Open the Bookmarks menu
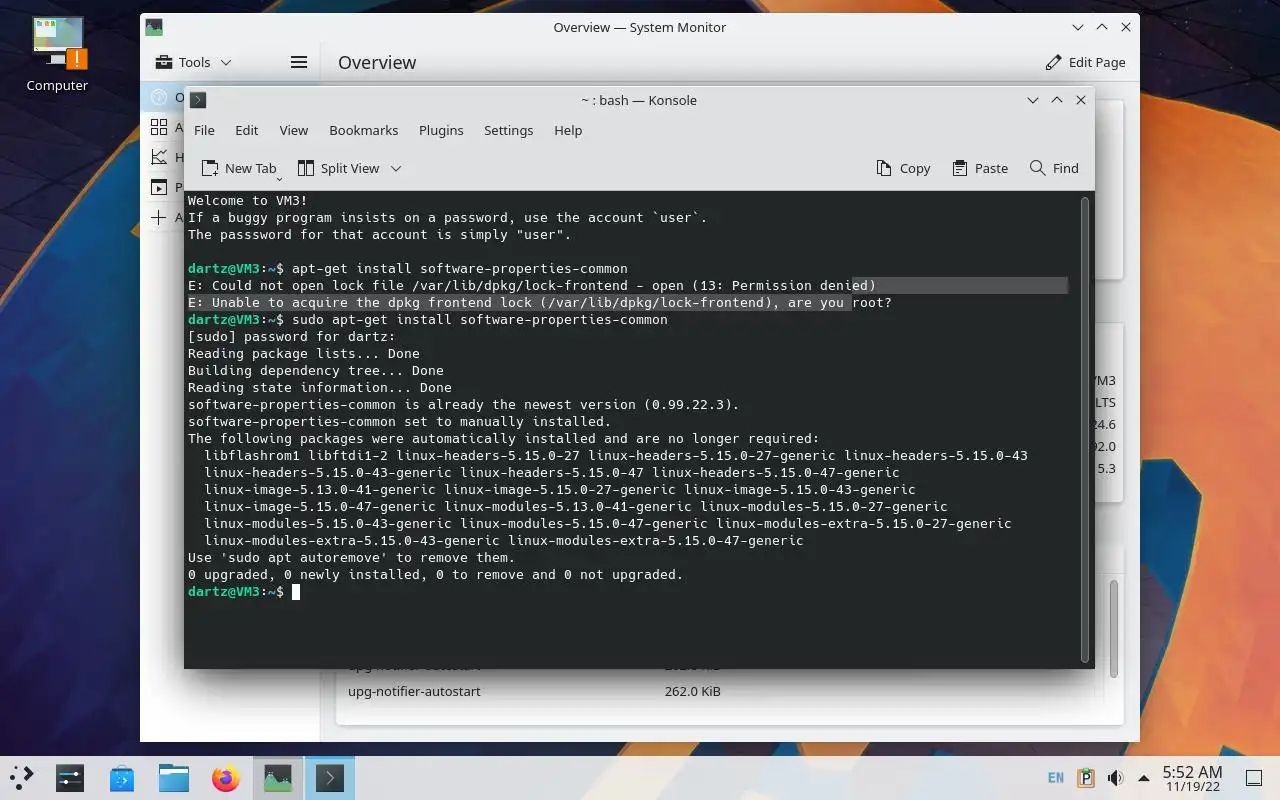Screen dimensions: 1280x800 click(364, 130)
